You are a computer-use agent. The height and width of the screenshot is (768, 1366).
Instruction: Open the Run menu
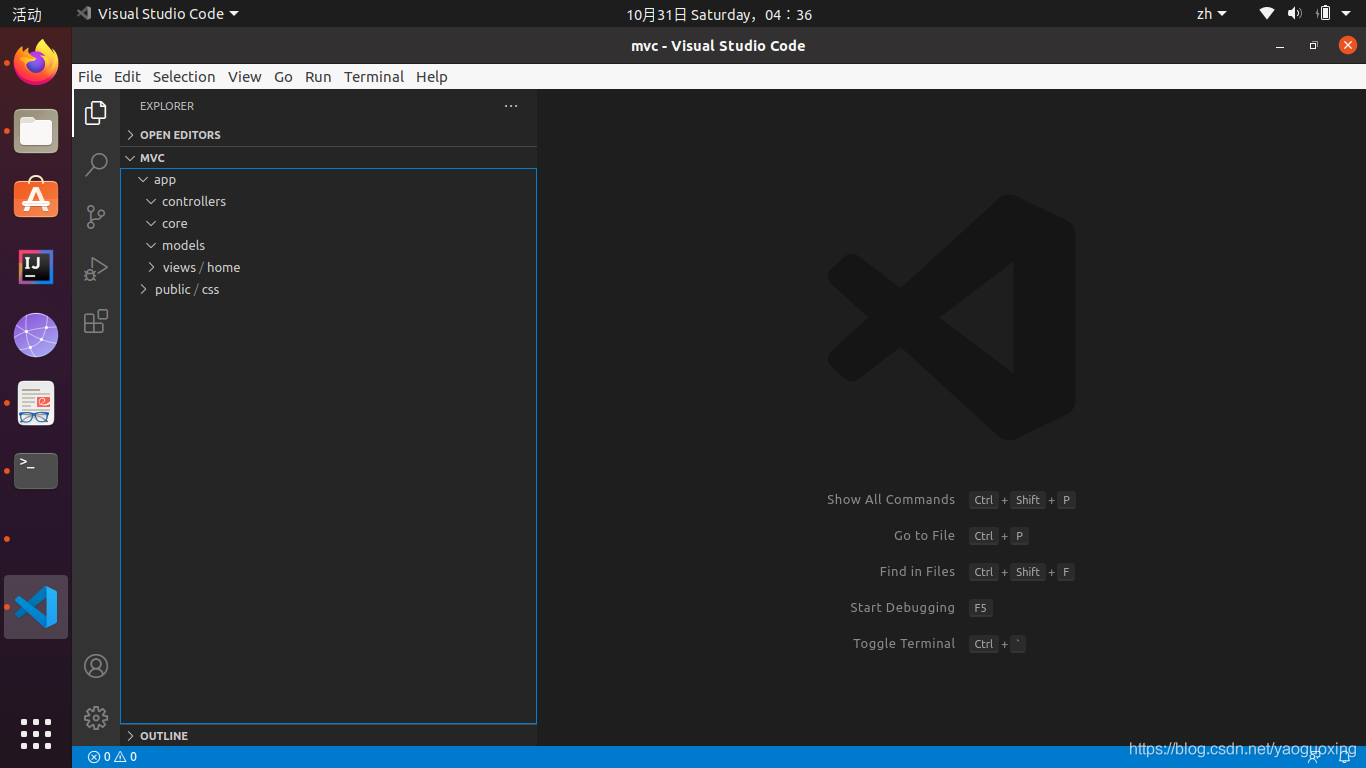click(x=318, y=77)
